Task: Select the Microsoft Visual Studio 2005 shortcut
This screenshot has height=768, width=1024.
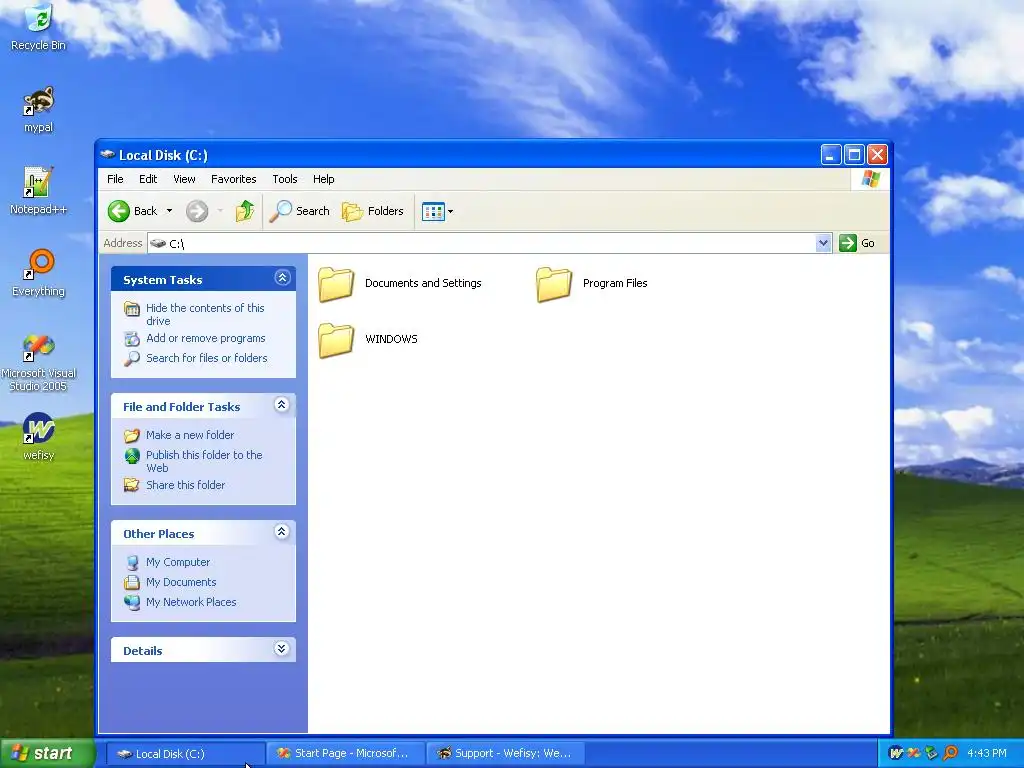Action: [39, 362]
